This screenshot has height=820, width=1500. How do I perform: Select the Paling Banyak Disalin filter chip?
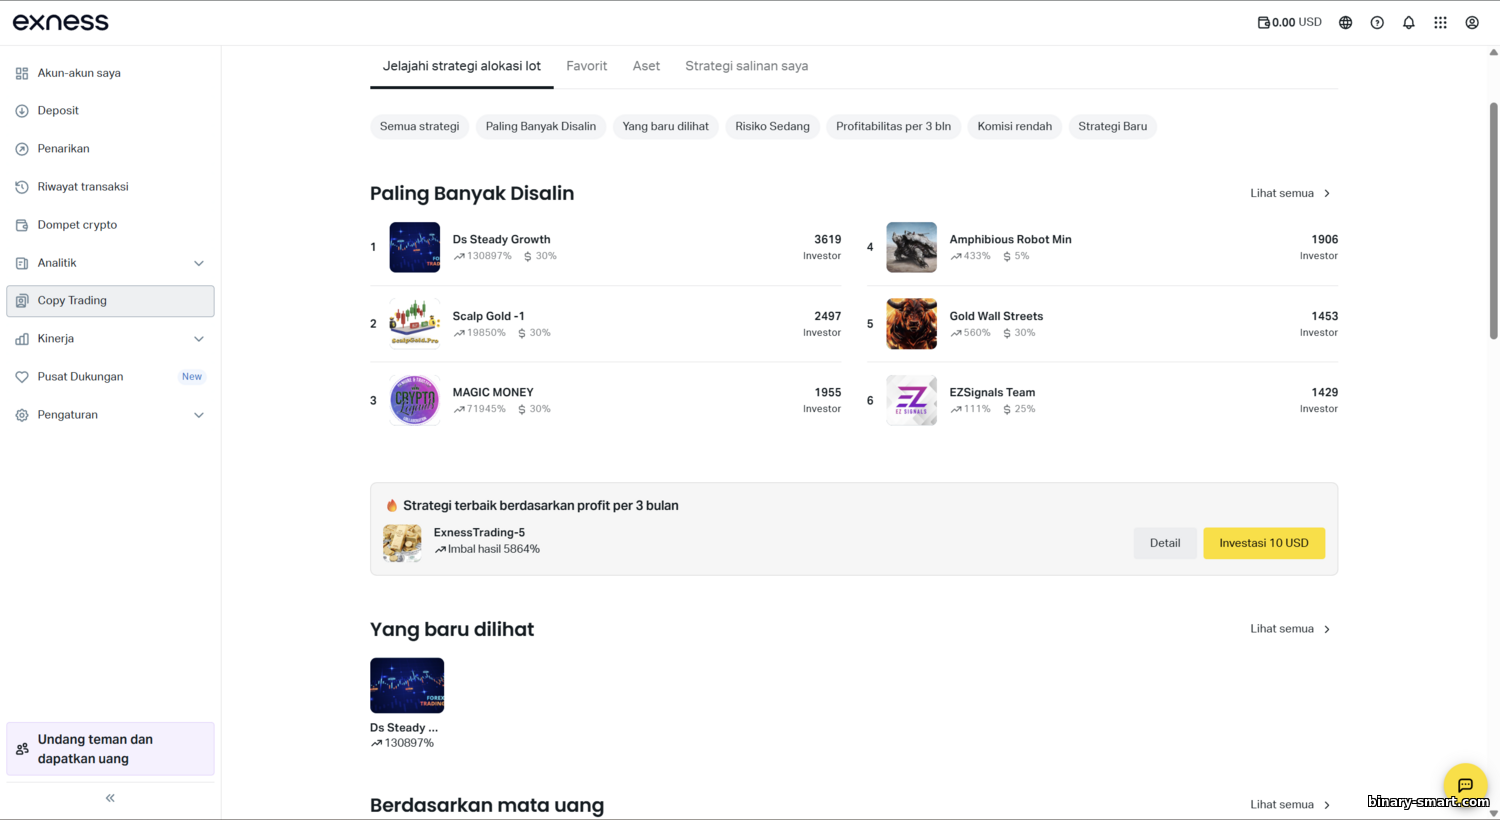pyautogui.click(x=540, y=126)
